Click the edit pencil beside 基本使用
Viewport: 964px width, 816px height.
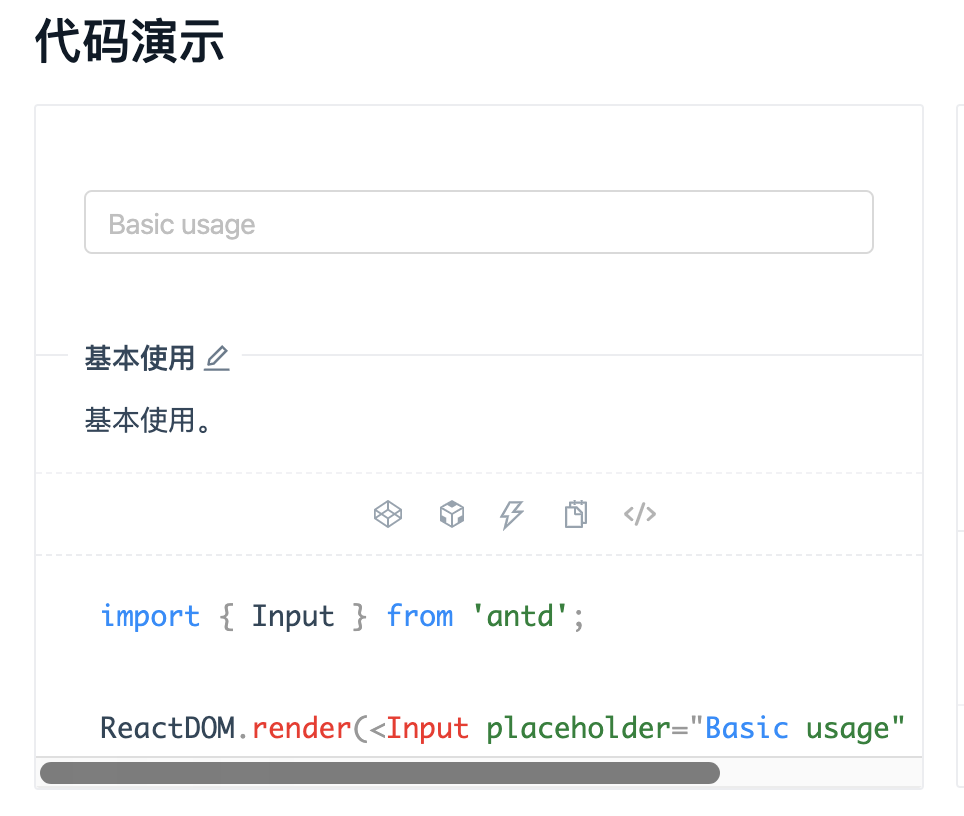(217, 358)
